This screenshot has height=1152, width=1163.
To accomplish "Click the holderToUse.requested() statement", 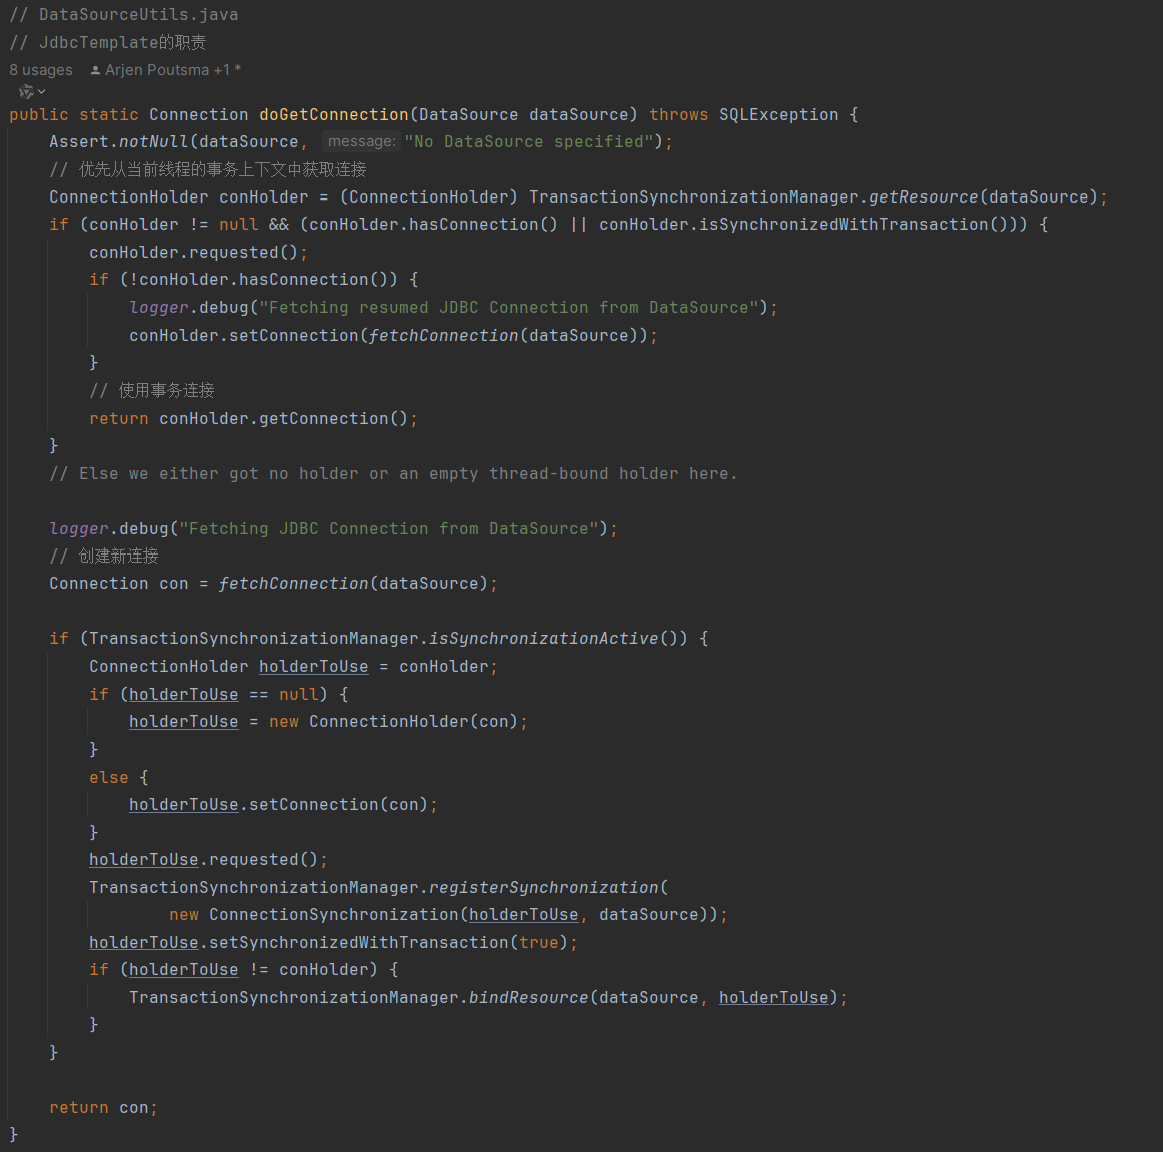I will (x=208, y=860).
